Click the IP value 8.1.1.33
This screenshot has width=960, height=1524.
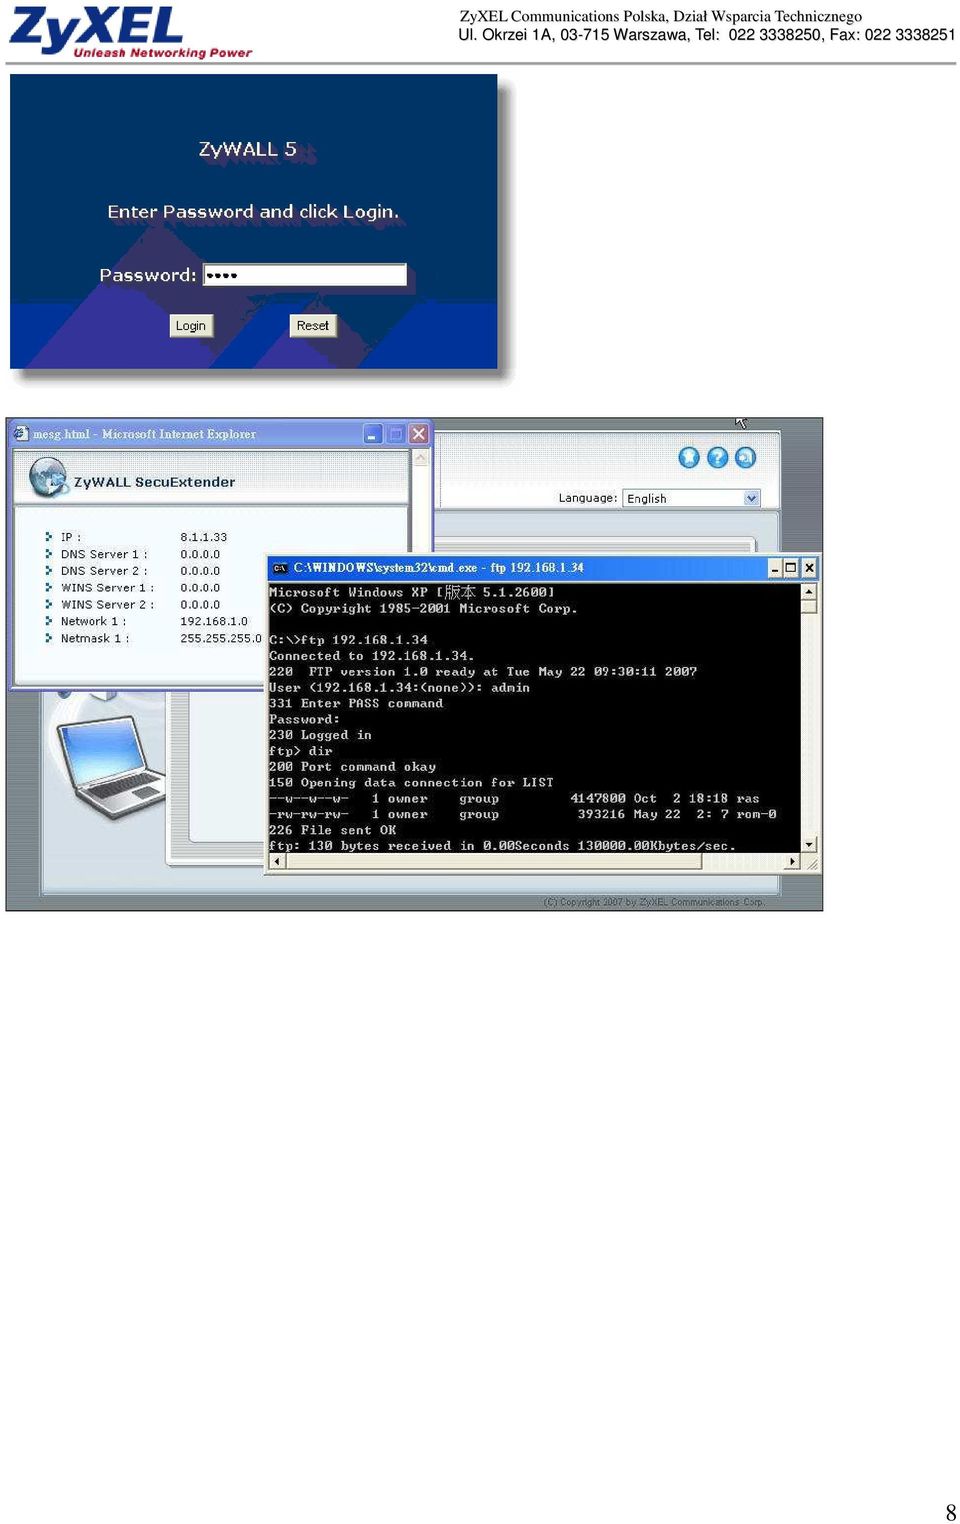[203, 537]
